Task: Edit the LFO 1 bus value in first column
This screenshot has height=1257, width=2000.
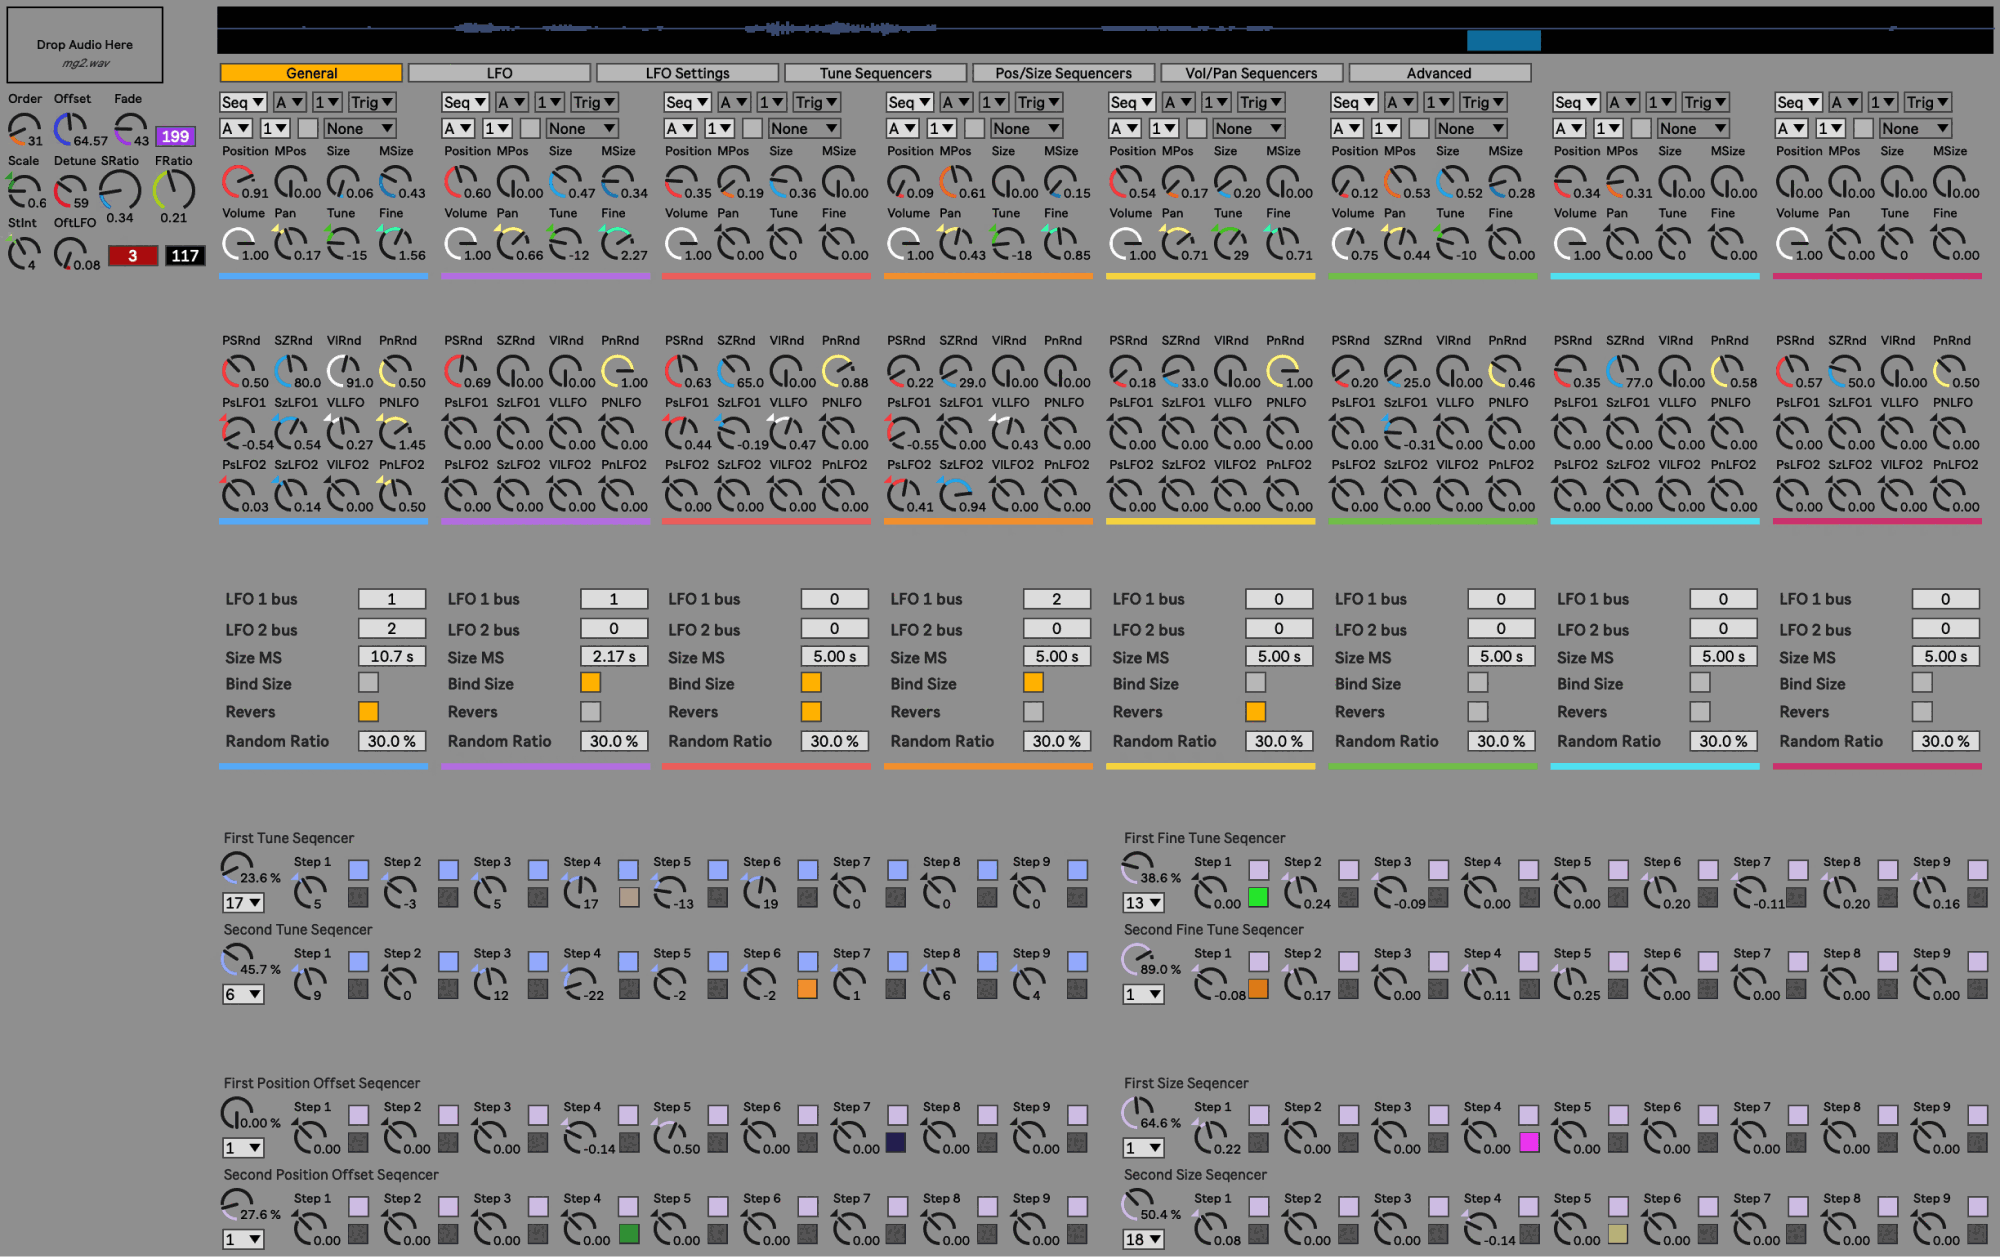Action: (x=392, y=598)
